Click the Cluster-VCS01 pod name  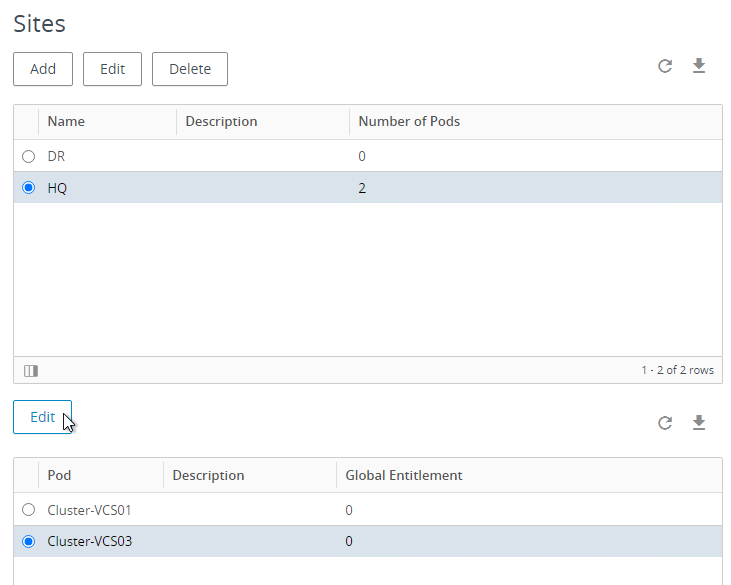[89, 510]
